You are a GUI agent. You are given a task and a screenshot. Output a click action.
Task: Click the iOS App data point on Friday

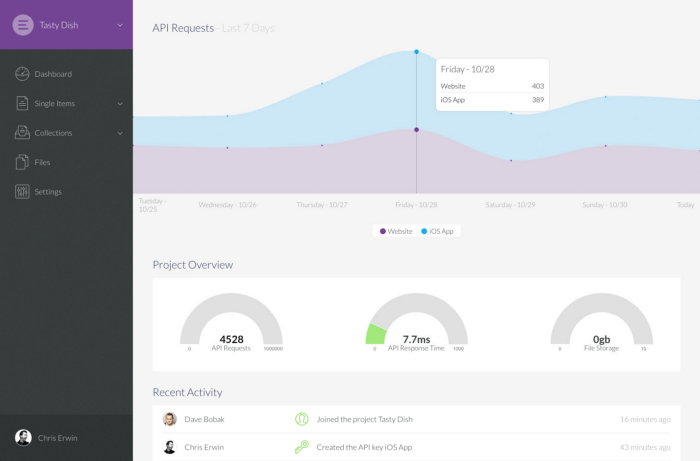tap(417, 52)
